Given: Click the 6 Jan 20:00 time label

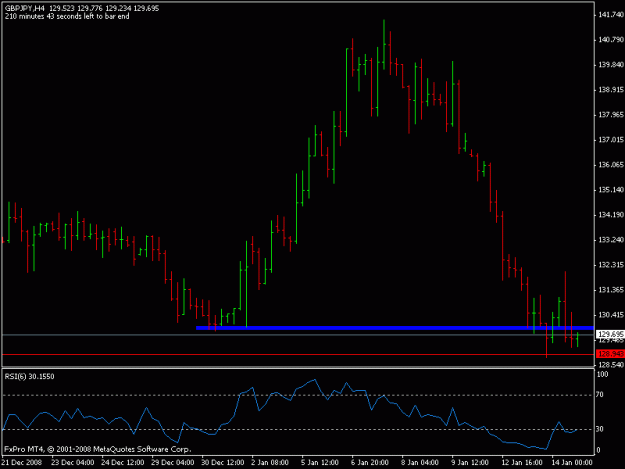Looking at the screenshot, I should click(370, 463).
